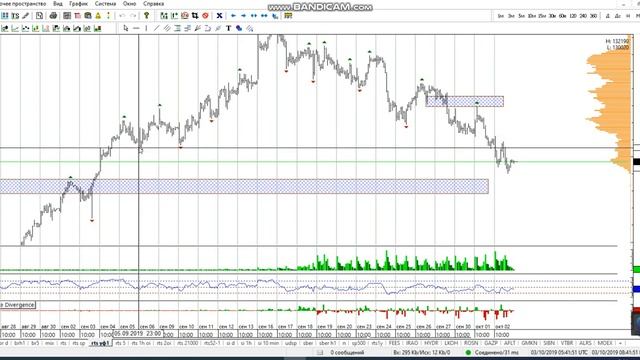Select the diagonal trend line tool
Screen dimensions: 640x360
[x=156, y=28]
